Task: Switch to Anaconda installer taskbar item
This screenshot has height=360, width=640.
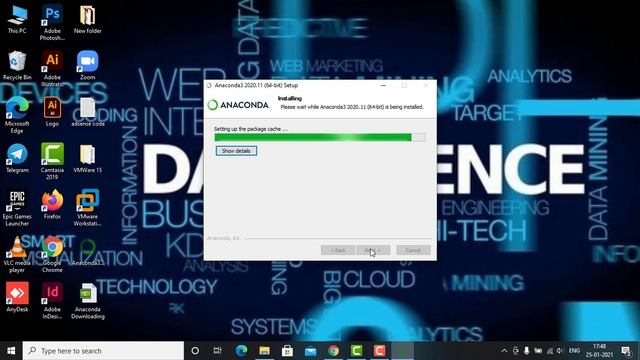Action: (403, 351)
